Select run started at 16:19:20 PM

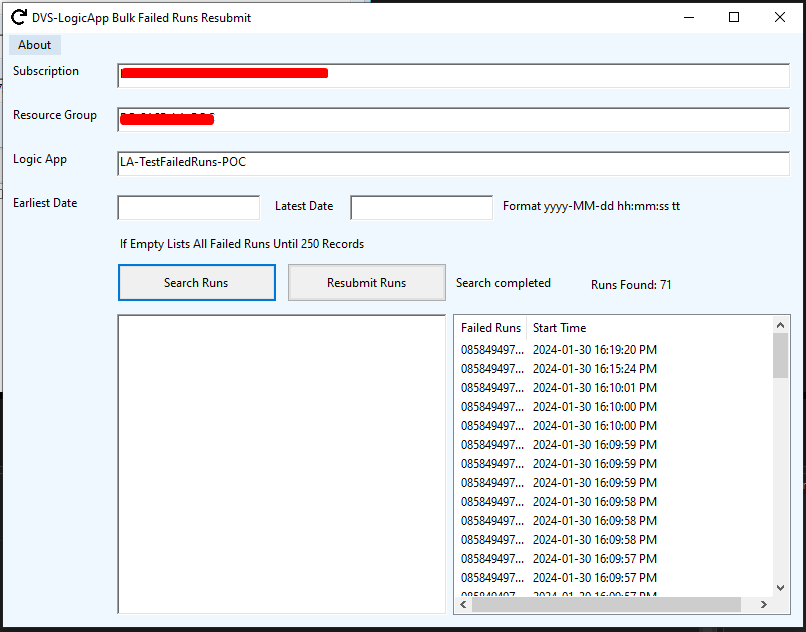[x=594, y=350]
